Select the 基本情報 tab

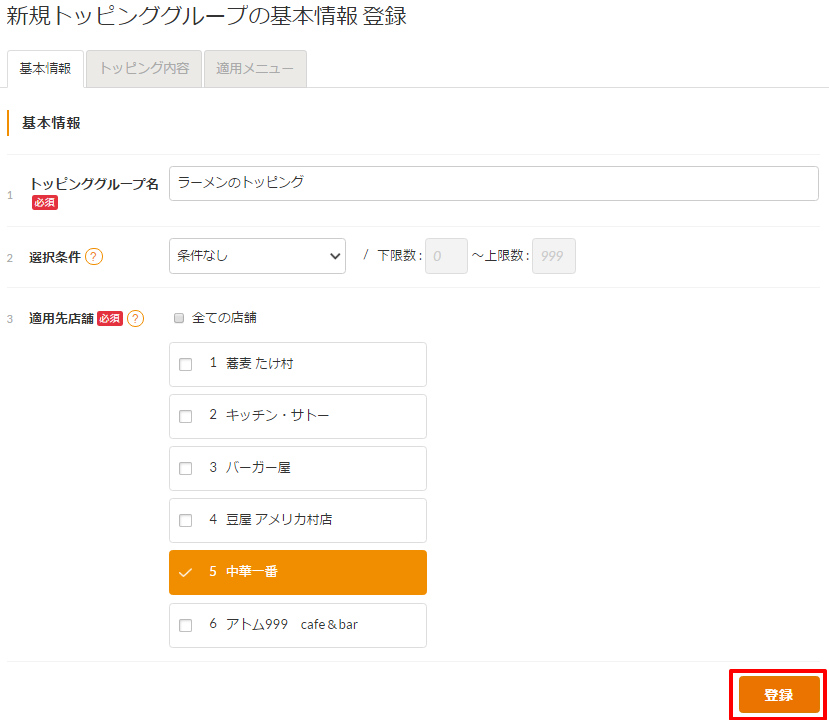[x=45, y=69]
